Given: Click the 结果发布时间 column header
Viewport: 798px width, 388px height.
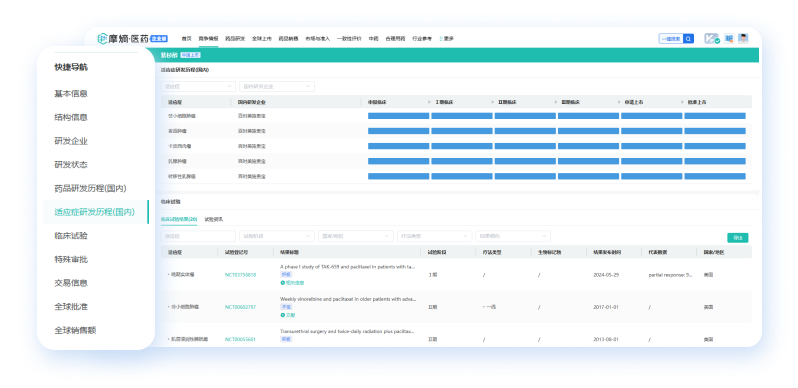Looking at the screenshot, I should point(607,252).
